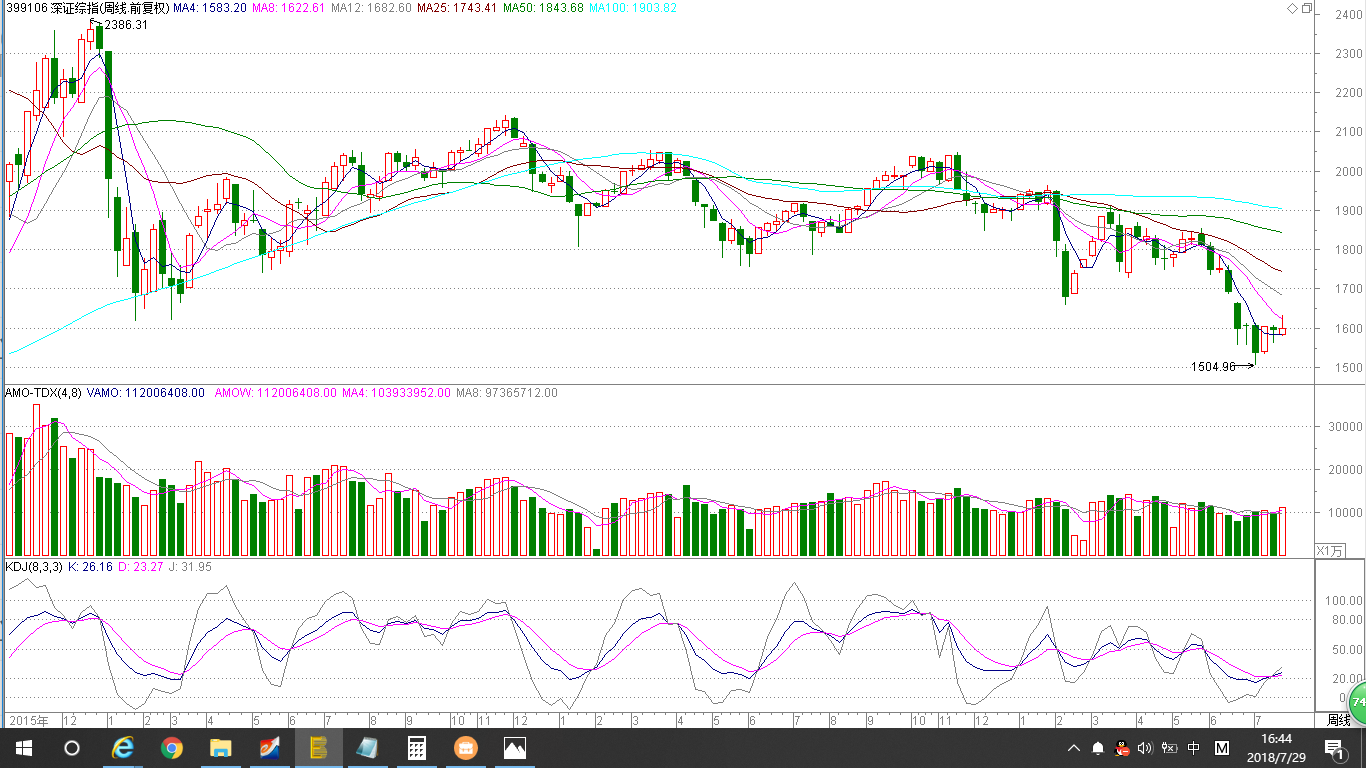Expand hidden system tray icons chevron
This screenshot has height=768, width=1366.
1074,748
